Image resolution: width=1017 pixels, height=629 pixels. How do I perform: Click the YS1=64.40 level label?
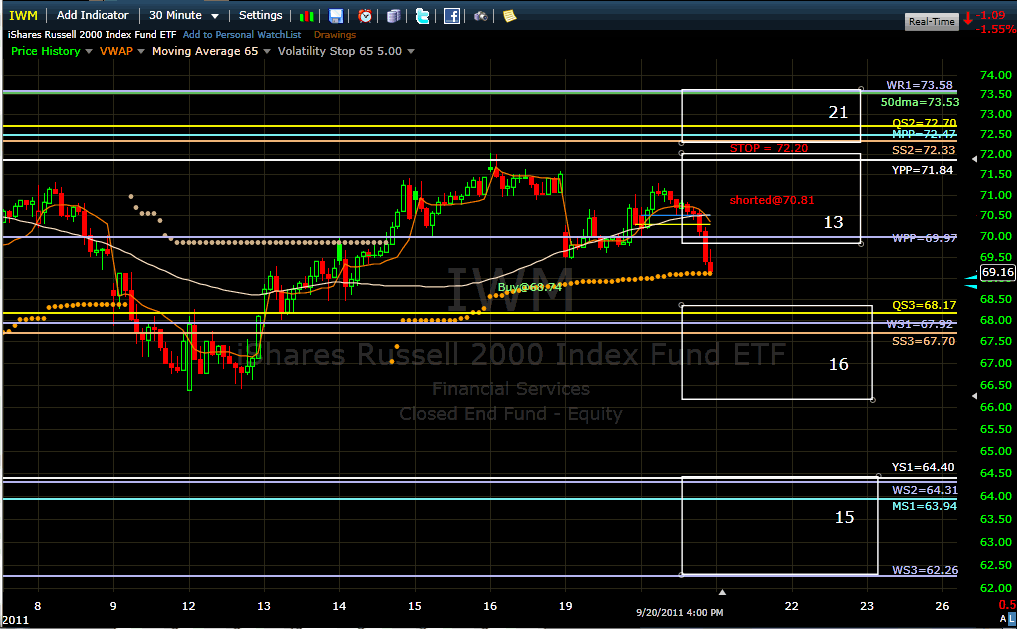(923, 467)
